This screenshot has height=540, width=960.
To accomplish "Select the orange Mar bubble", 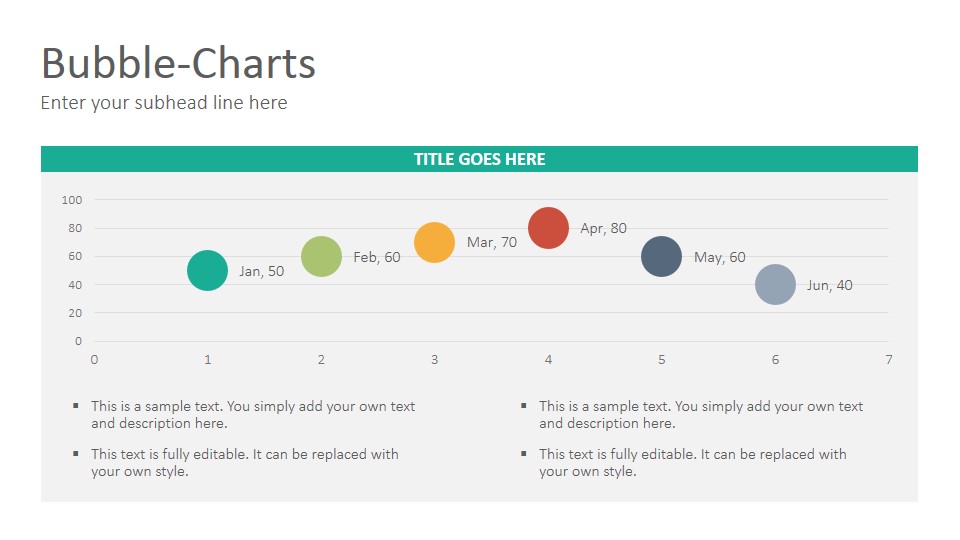I will click(x=435, y=242).
